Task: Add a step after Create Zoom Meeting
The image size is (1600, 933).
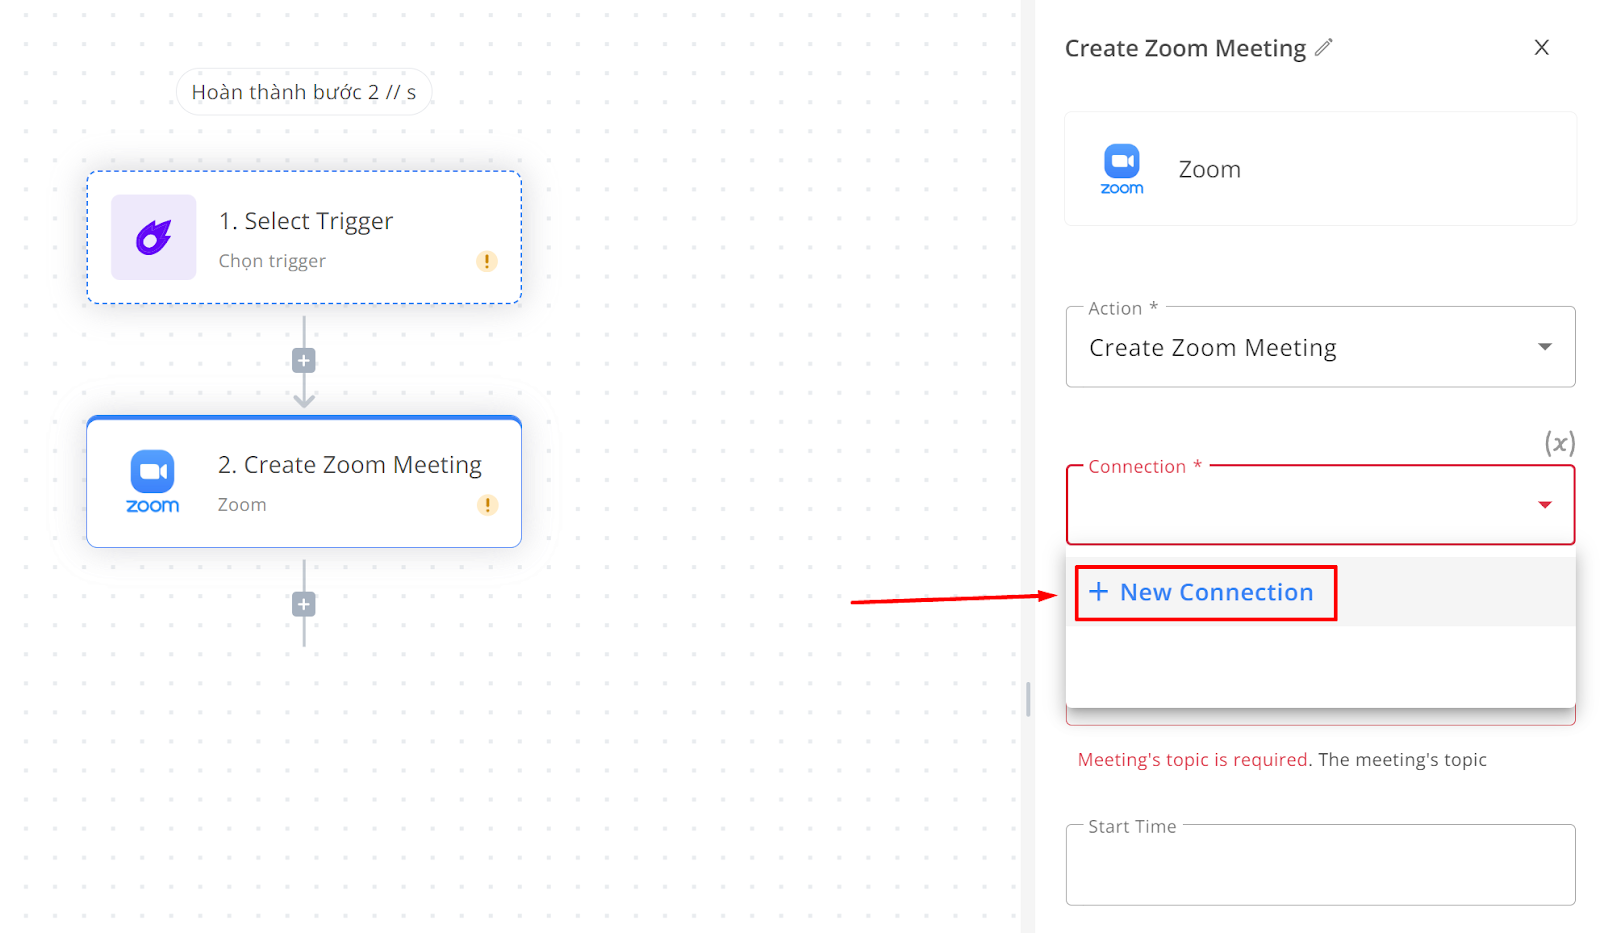Action: 304,604
